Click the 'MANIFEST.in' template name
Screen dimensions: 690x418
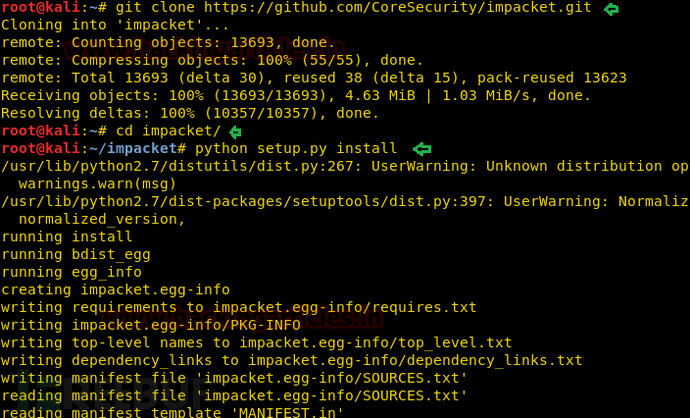[x=287, y=413]
